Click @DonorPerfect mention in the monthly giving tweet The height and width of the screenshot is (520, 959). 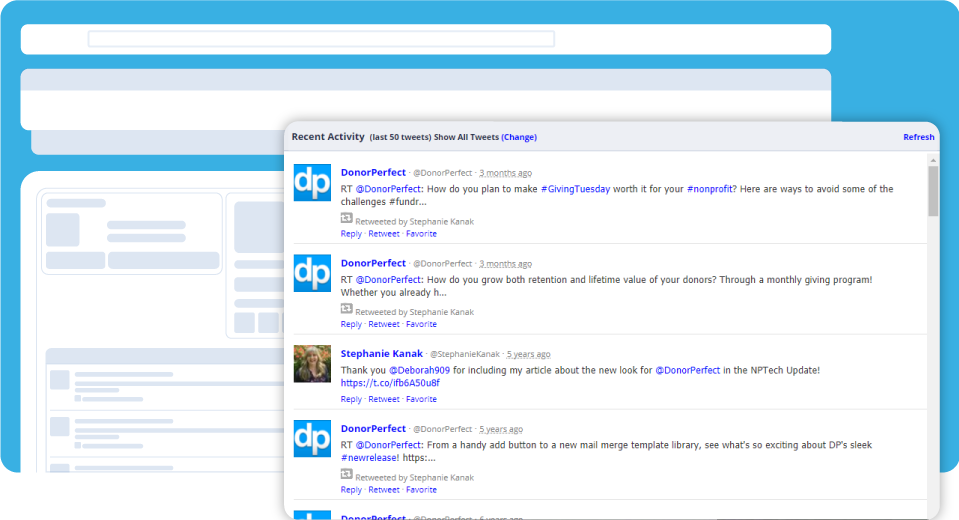(x=388, y=280)
